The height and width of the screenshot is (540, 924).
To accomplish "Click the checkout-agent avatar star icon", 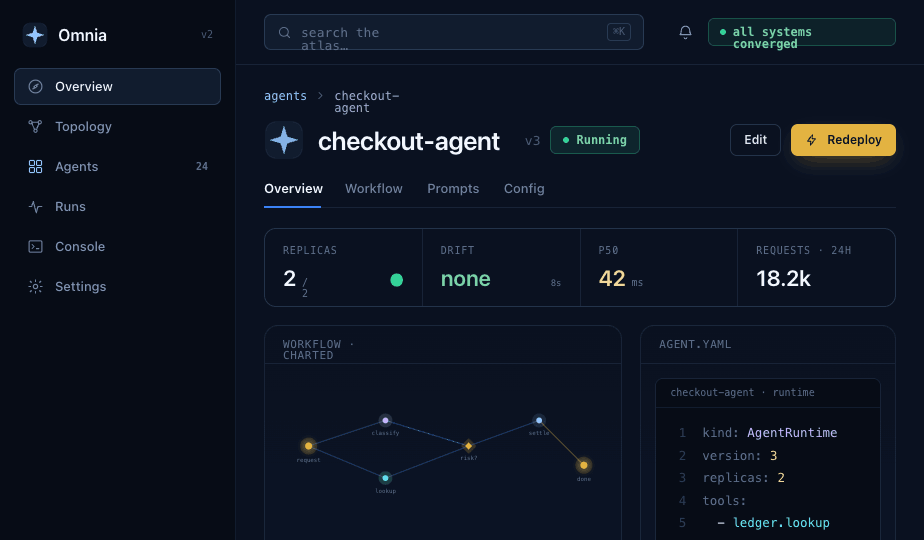I will click(284, 140).
